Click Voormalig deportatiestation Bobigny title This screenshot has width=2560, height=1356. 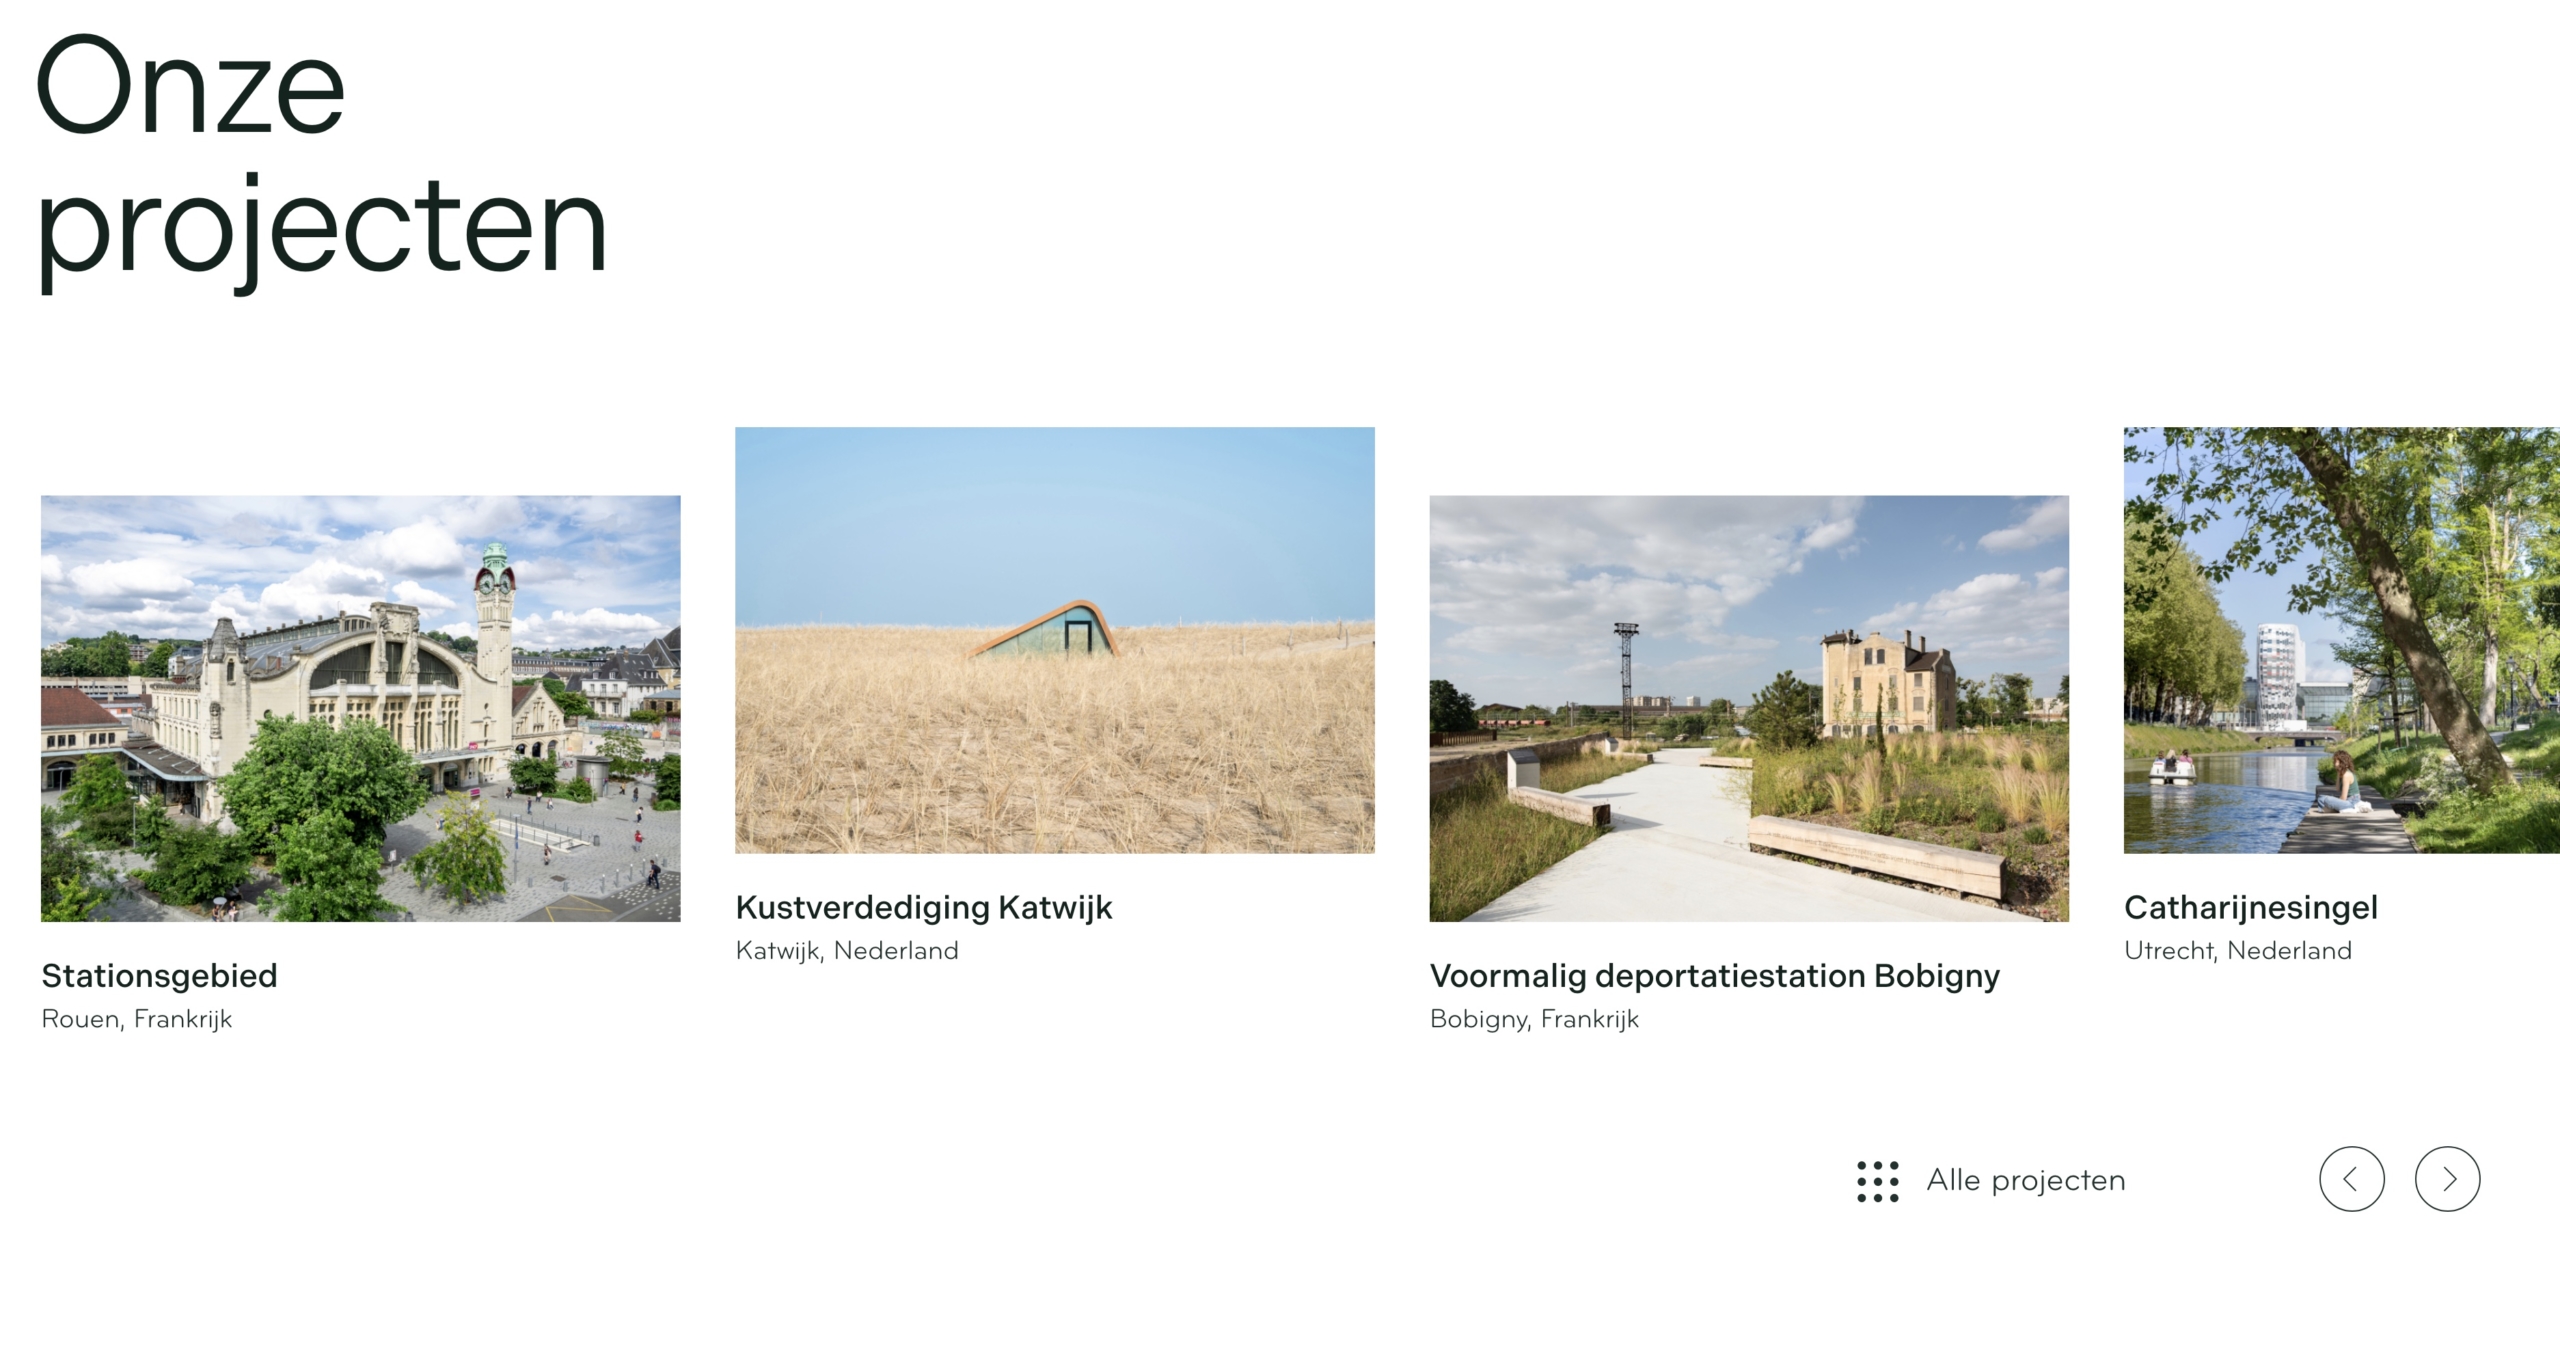[x=1715, y=976]
